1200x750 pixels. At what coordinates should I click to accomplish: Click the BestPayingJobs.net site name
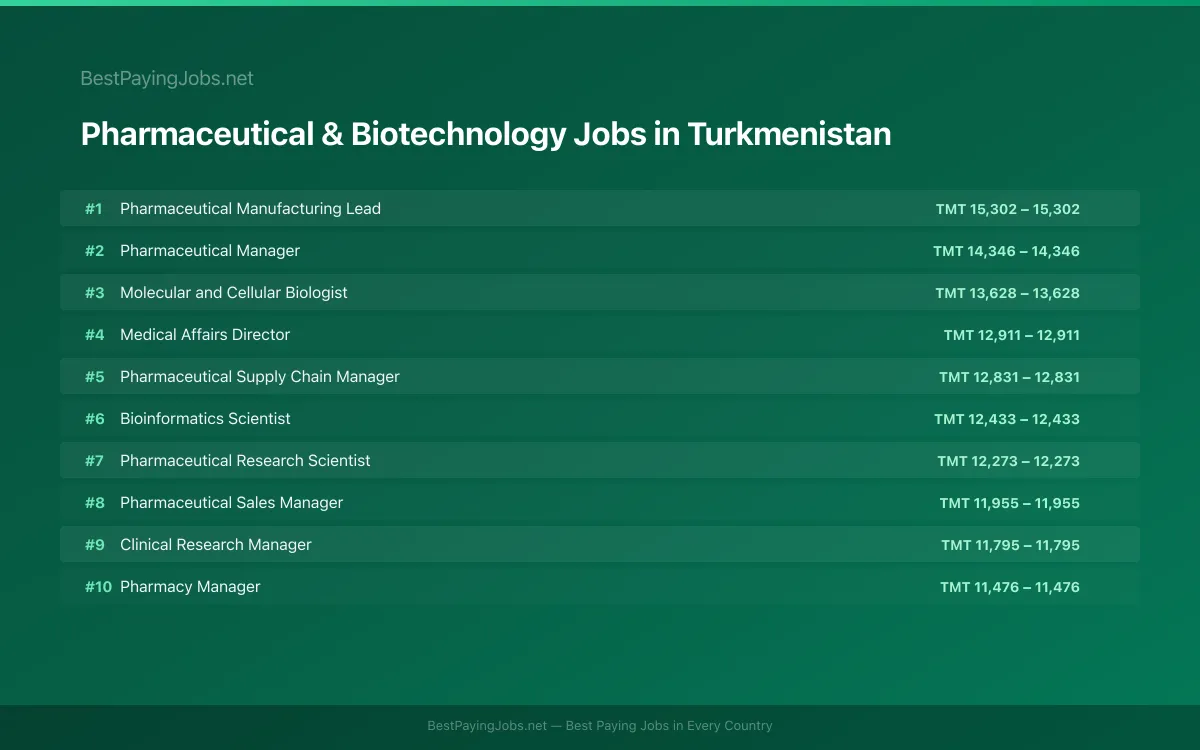pos(167,78)
